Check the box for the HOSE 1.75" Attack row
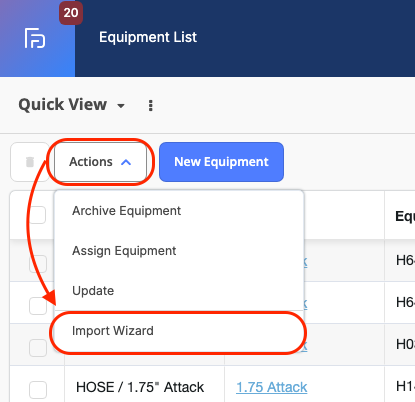Screen dimensions: 415x402 click(x=38, y=390)
